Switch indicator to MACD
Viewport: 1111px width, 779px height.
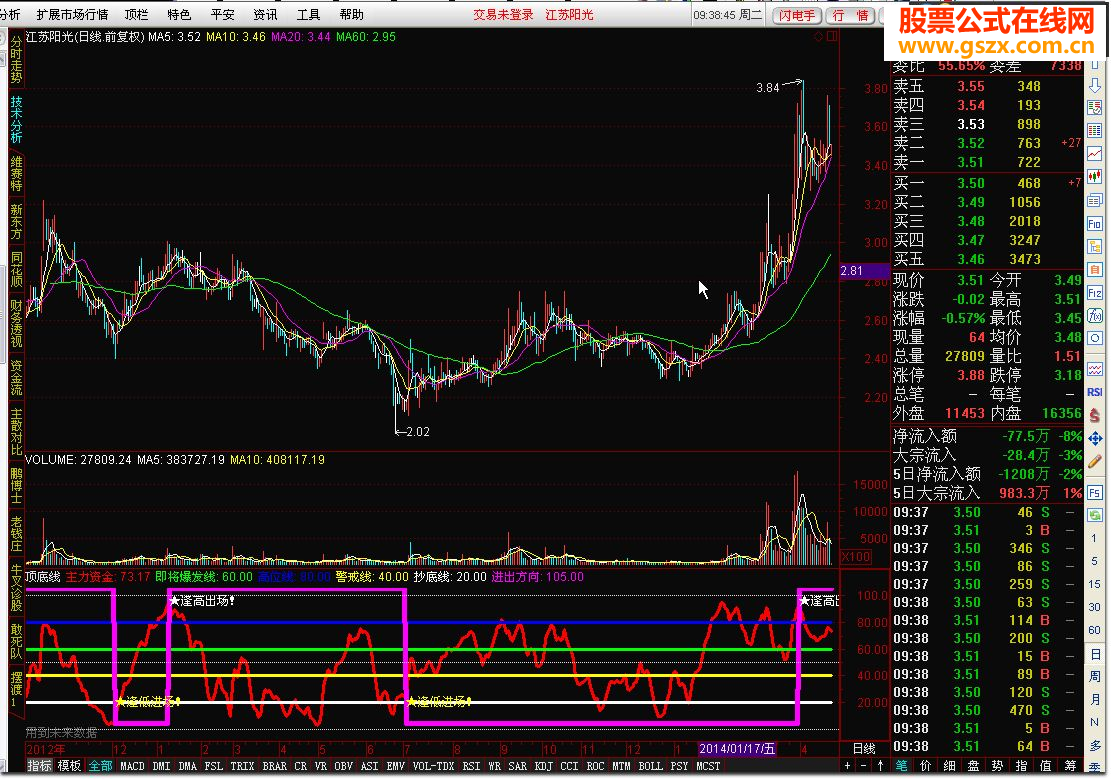132,766
